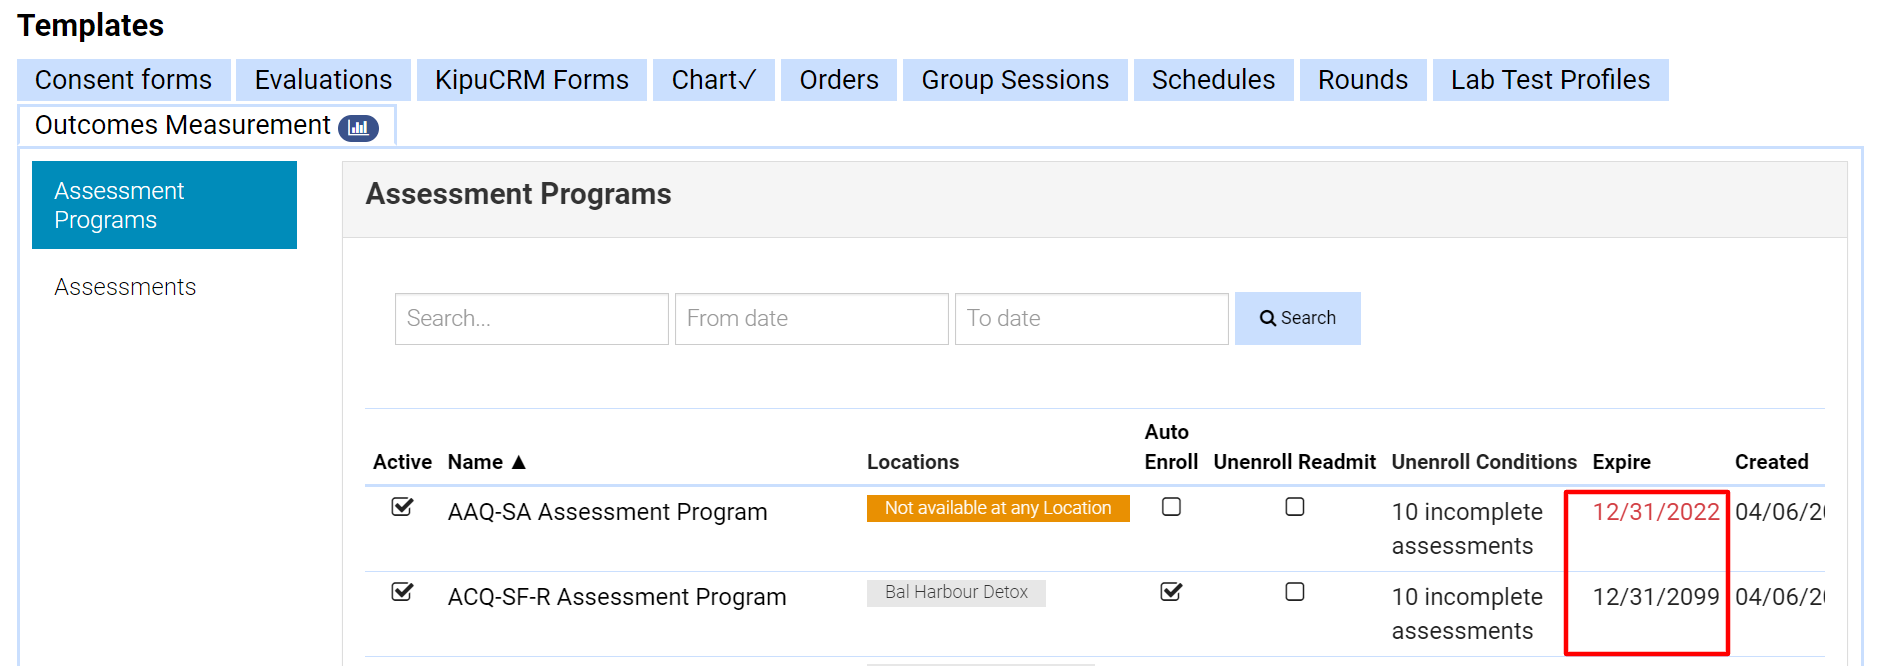Viewport: 1881px width, 666px height.
Task: Click the Outcomes Measurement chart icon
Action: coord(358,128)
